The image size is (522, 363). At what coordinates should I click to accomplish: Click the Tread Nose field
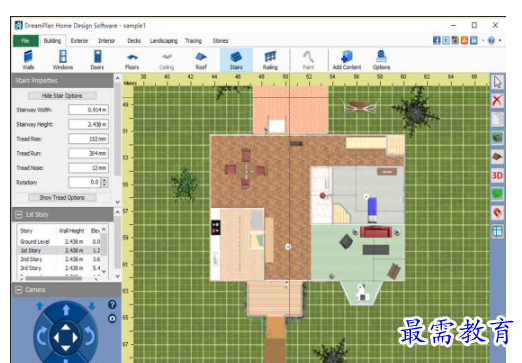coord(88,168)
